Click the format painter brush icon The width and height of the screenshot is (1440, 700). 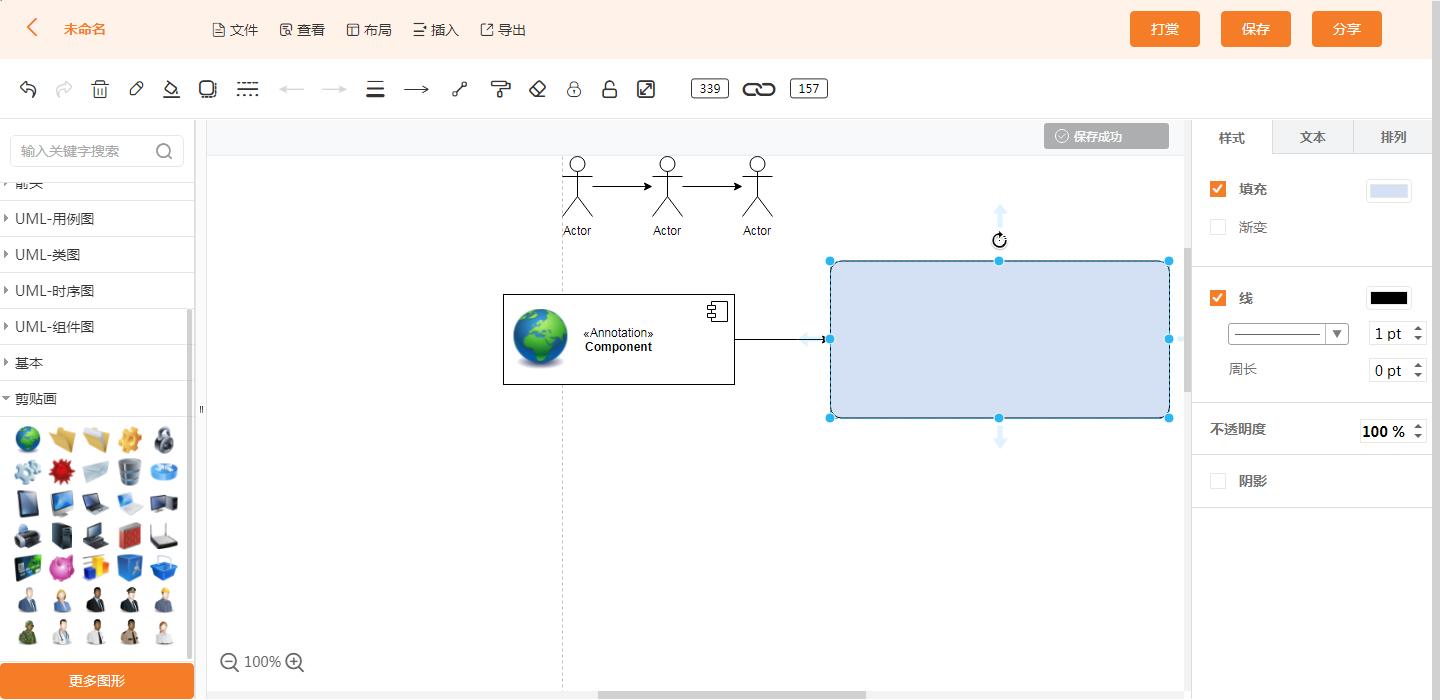[500, 89]
